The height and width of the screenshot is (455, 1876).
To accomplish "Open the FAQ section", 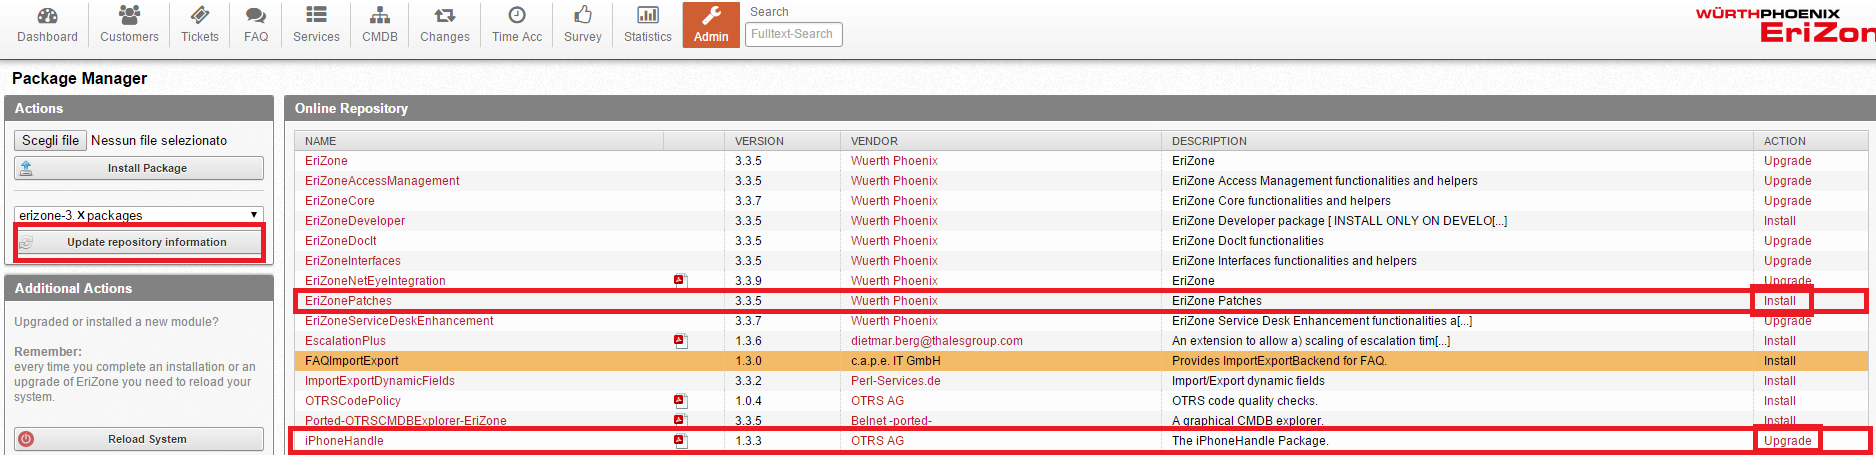I will coord(256,25).
